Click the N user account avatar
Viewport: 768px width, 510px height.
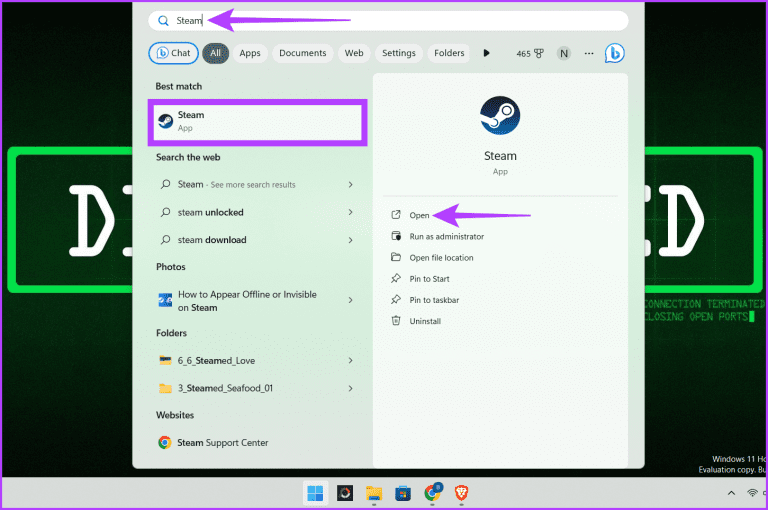[x=564, y=53]
